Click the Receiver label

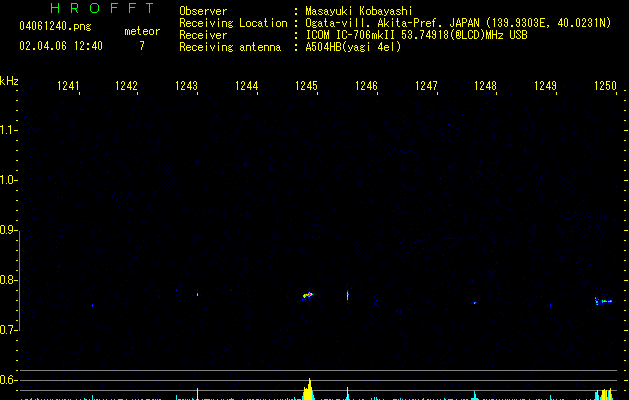pyautogui.click(x=203, y=35)
